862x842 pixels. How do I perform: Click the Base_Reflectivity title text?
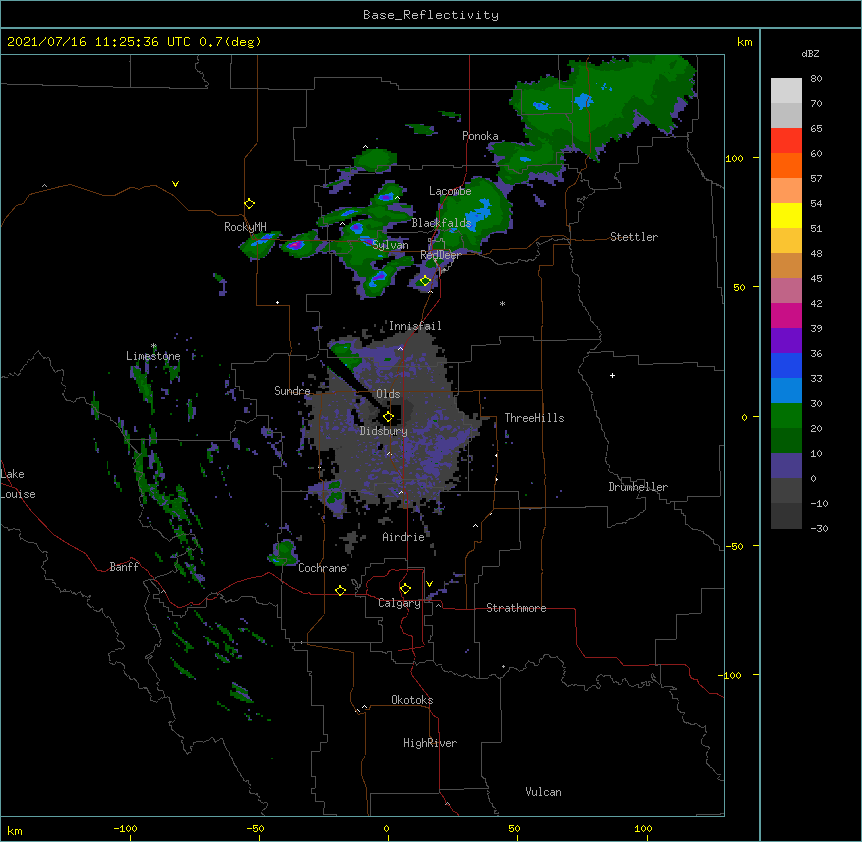(430, 15)
